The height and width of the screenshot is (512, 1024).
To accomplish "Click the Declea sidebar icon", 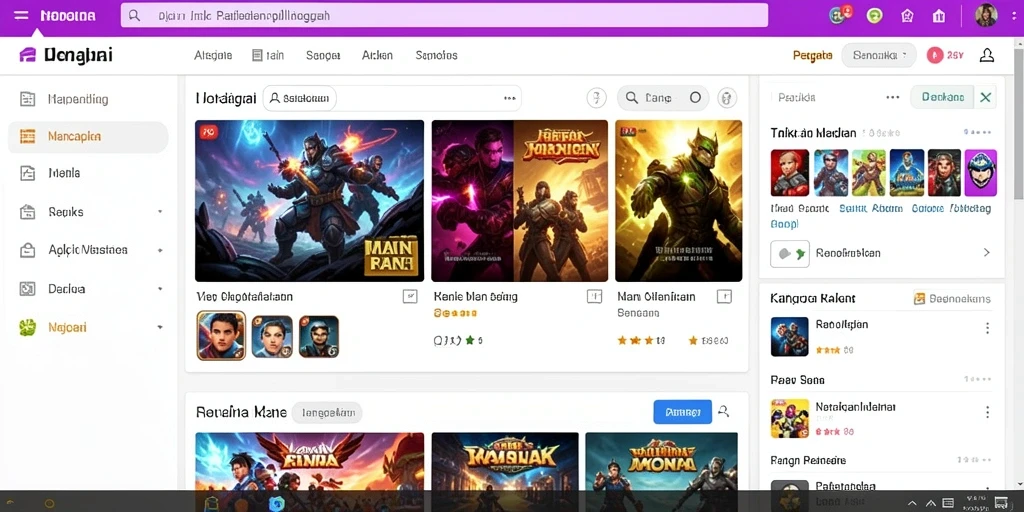I will click(27, 289).
